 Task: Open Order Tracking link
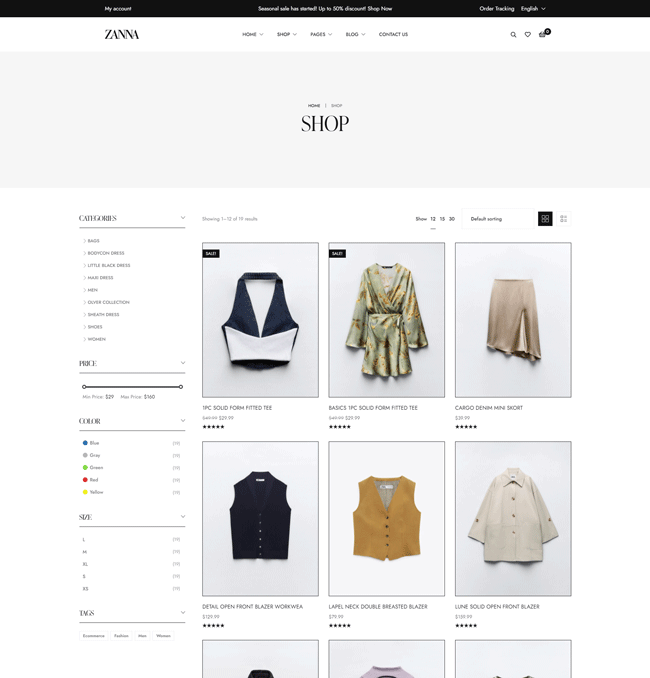coord(496,9)
